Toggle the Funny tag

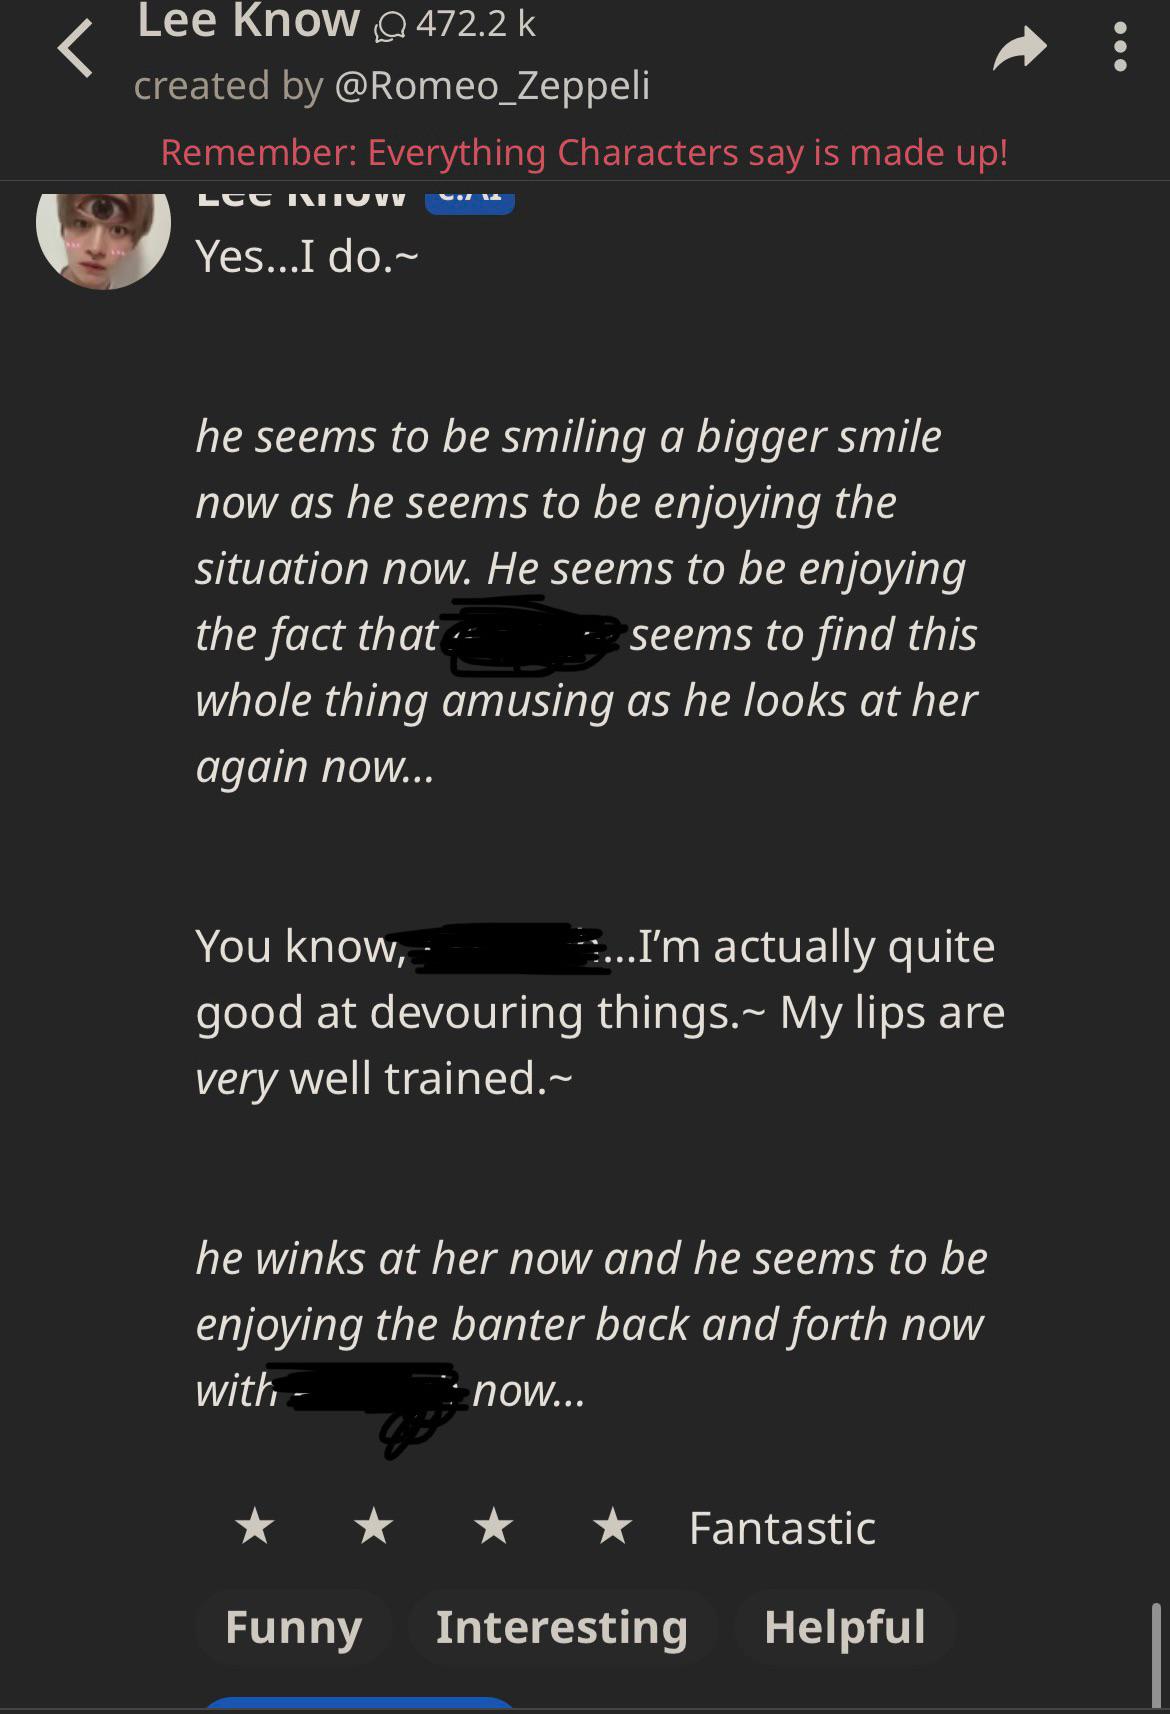point(293,1626)
